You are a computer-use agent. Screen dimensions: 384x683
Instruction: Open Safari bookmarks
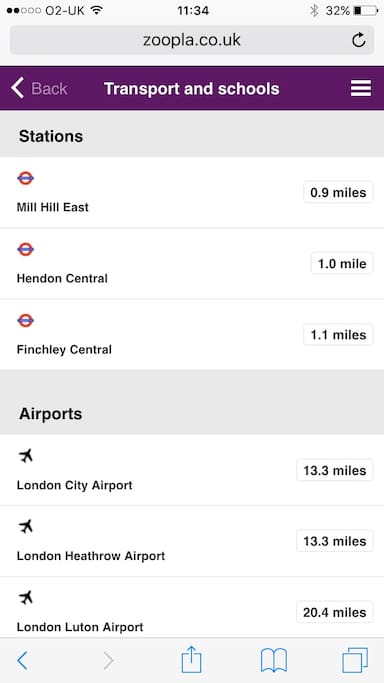tap(274, 661)
